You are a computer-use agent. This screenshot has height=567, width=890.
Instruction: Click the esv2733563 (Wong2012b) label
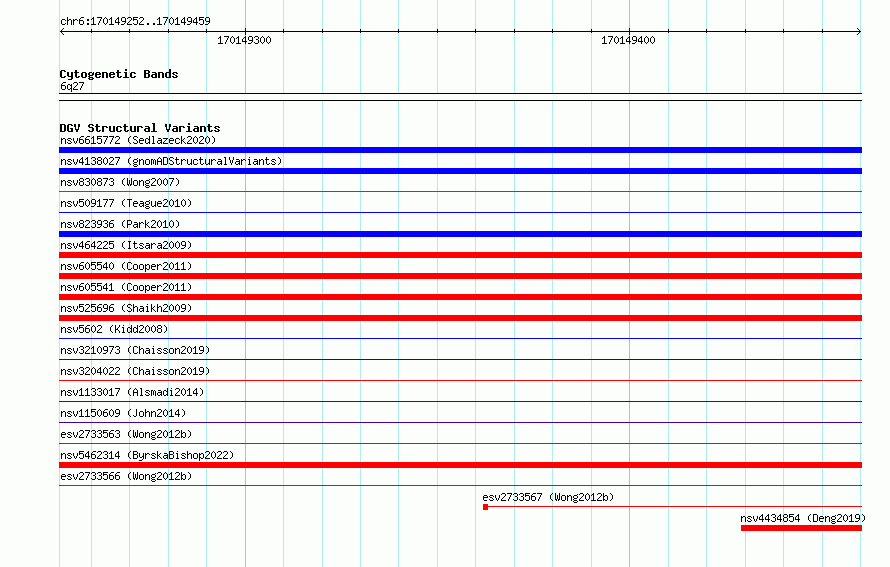[126, 434]
